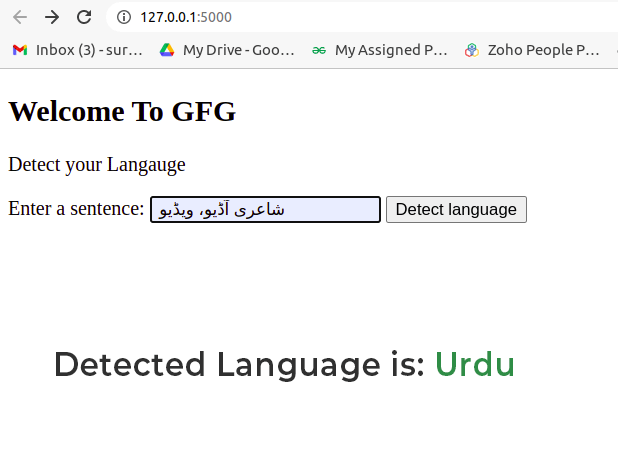Click the Gmail icon in the bookmarks bar
618x454 pixels.
click(x=20, y=50)
